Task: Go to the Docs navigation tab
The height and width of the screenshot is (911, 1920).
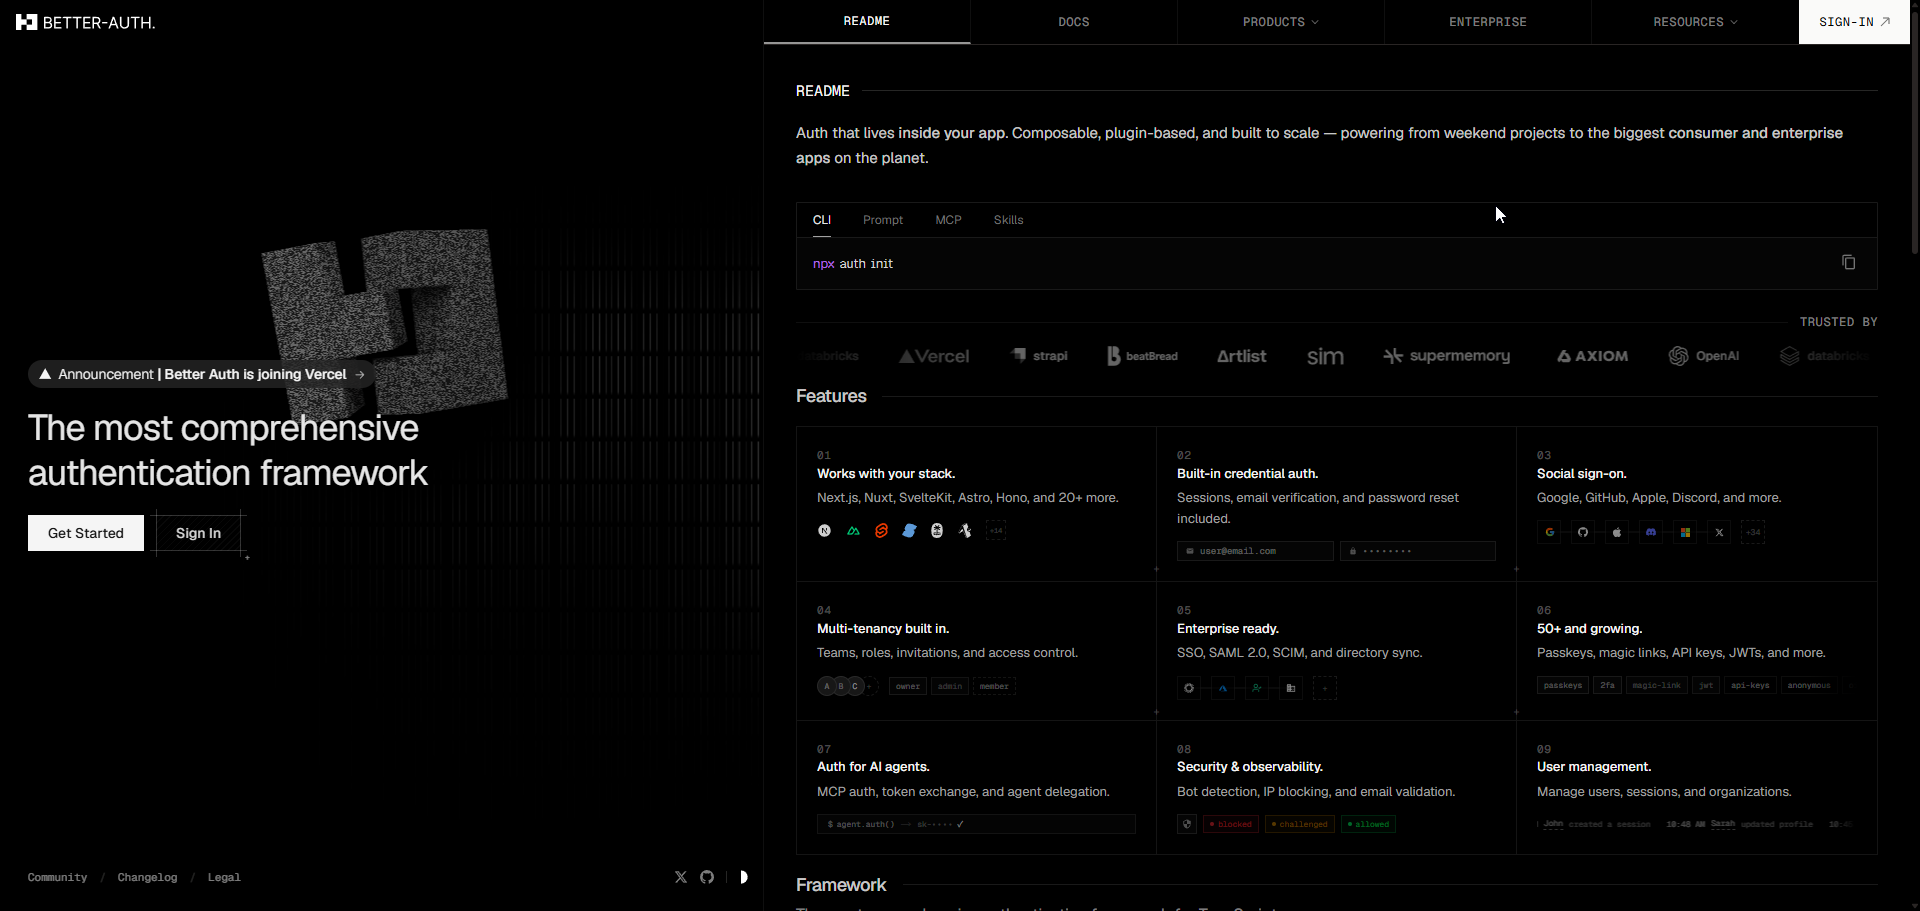Action: pyautogui.click(x=1074, y=22)
